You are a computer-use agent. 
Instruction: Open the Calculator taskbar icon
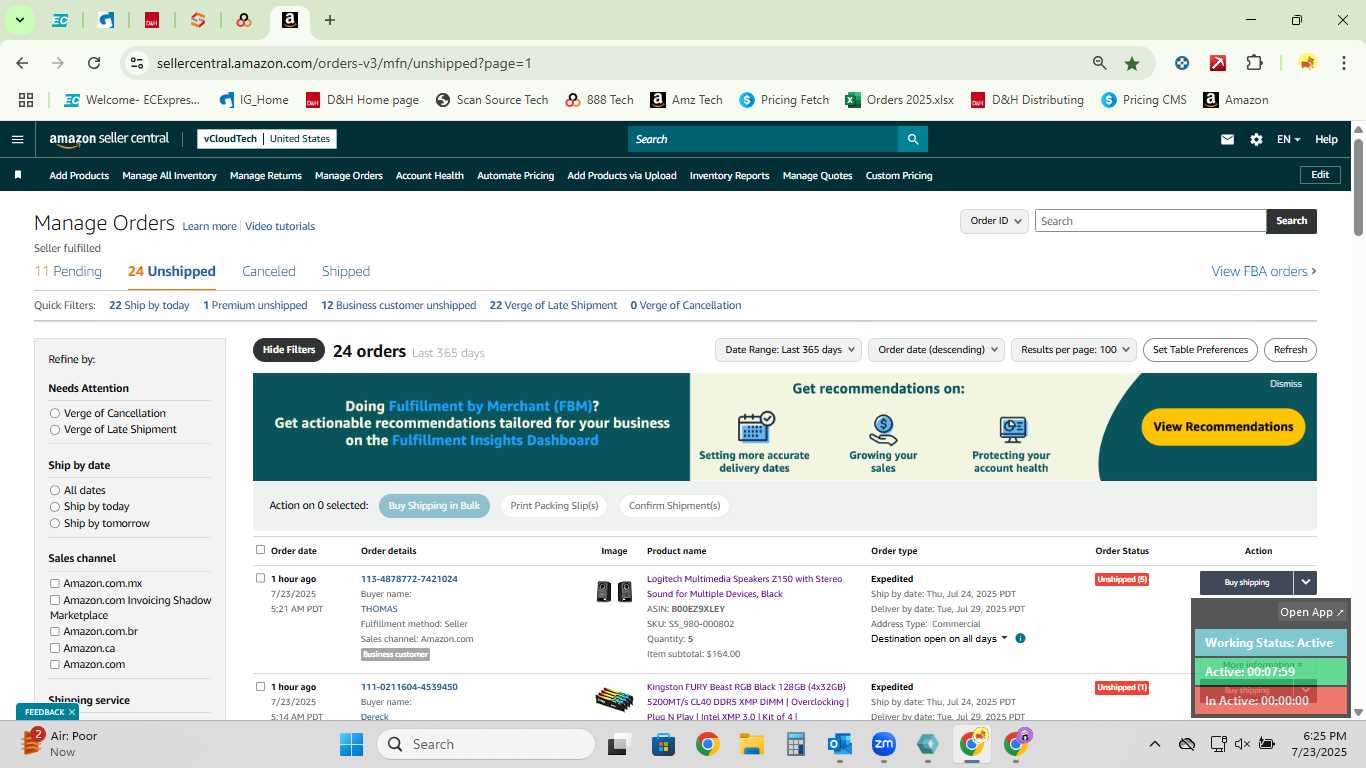point(796,744)
